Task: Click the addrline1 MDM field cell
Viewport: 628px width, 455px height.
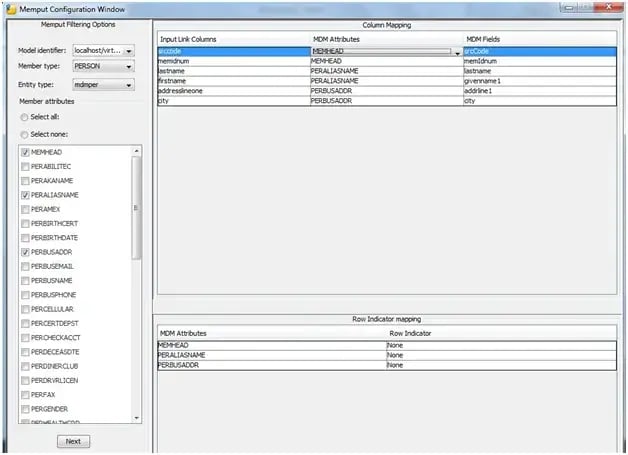Action: point(540,91)
